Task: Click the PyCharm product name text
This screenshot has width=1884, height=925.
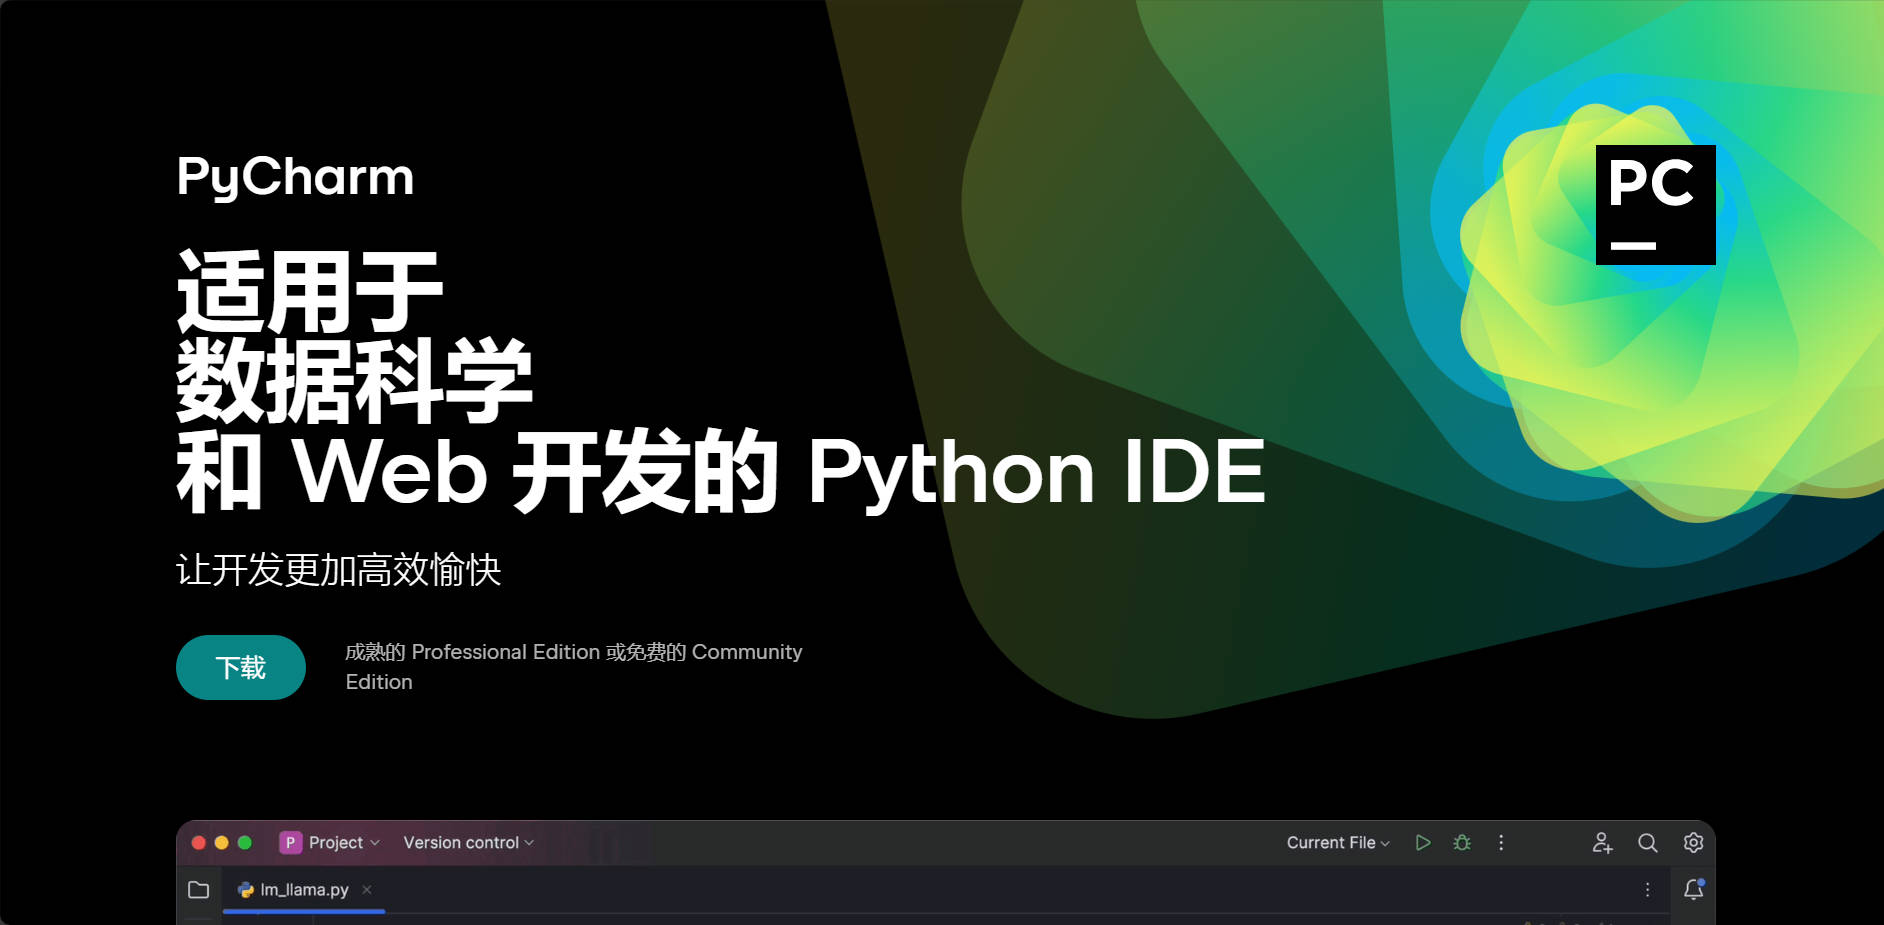Action: click(295, 178)
